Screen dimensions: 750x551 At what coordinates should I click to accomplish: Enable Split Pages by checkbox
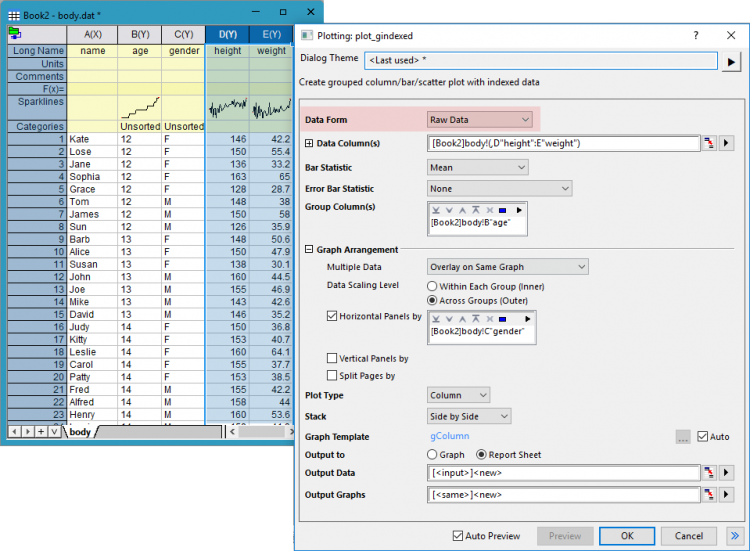[332, 375]
